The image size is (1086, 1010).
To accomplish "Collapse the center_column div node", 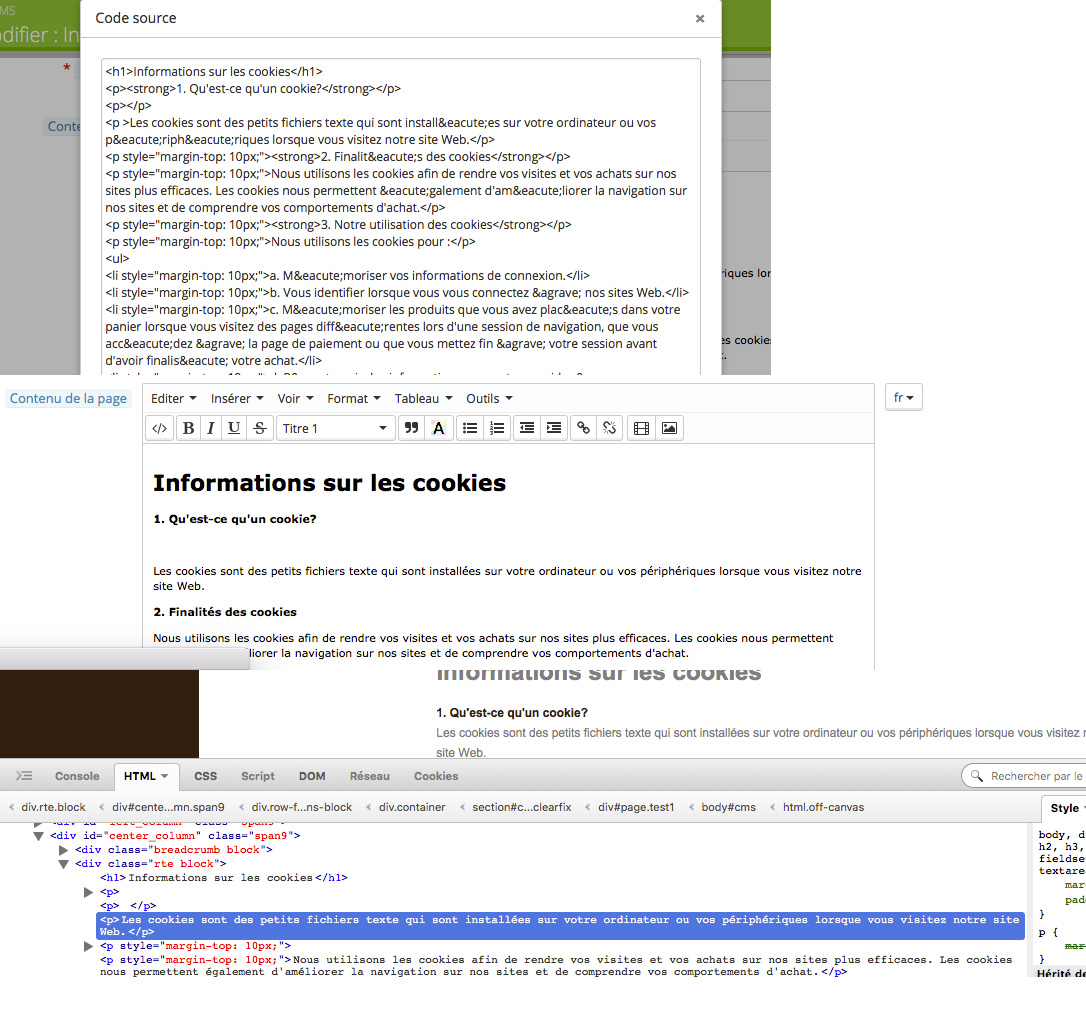I will [x=39, y=836].
